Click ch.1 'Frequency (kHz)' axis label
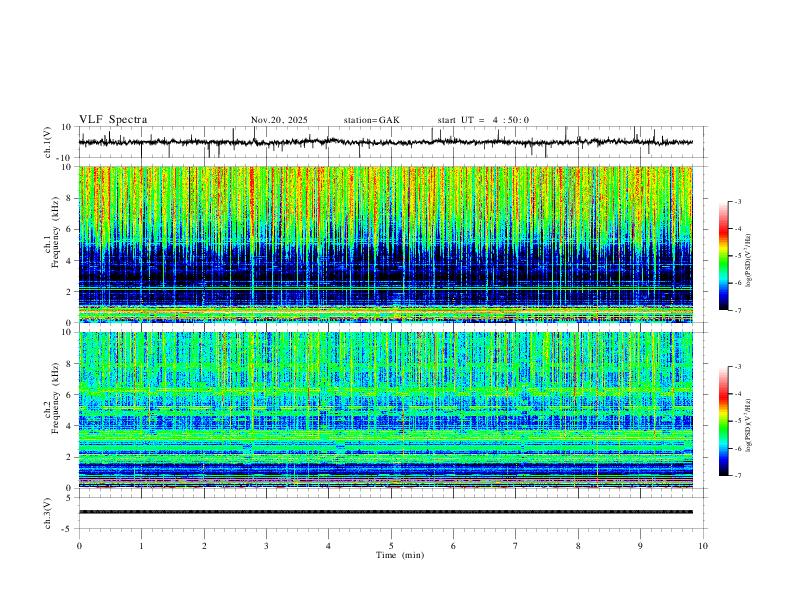 click(56, 232)
